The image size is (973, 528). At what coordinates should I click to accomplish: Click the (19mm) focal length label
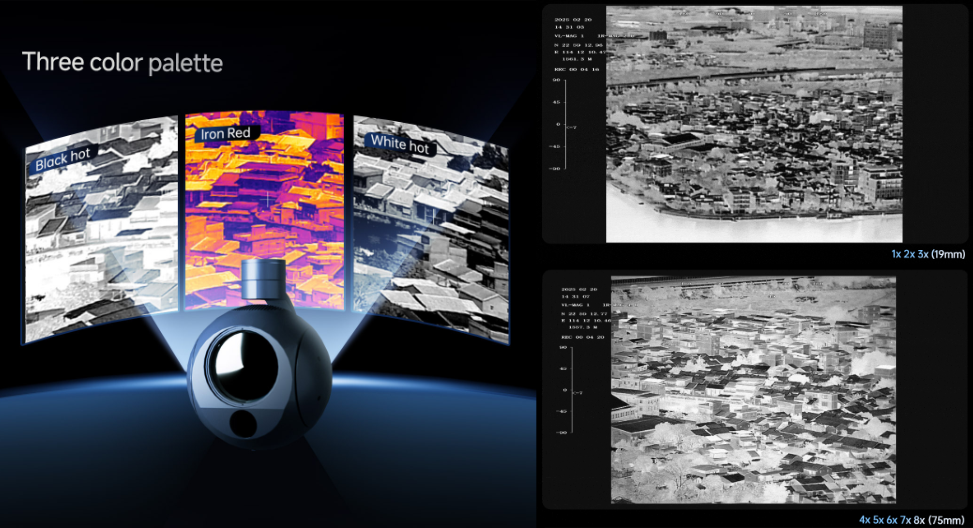coord(948,255)
